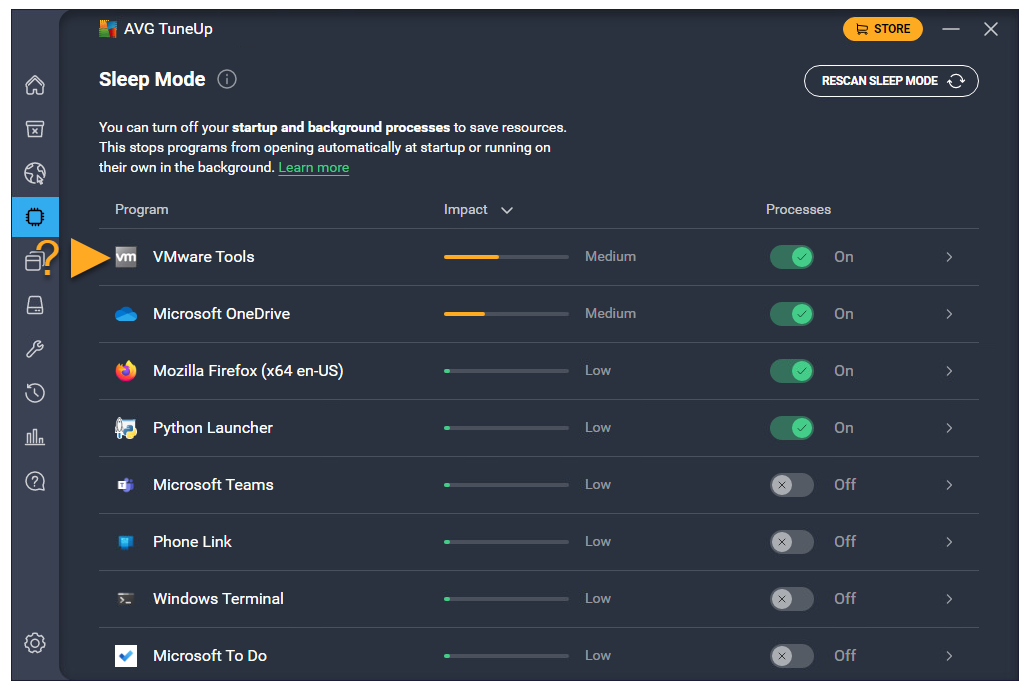Sort by the Impact column dropdown arrow
The width and height of the screenshot is (1028, 691).
[507, 210]
